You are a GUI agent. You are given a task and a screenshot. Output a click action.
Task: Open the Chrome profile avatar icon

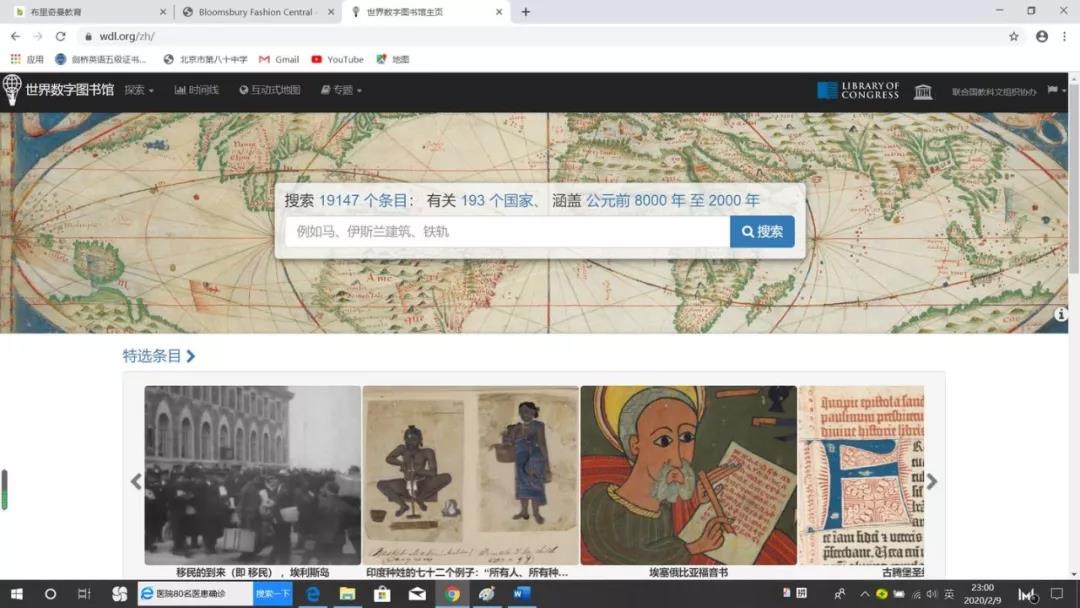click(1042, 36)
